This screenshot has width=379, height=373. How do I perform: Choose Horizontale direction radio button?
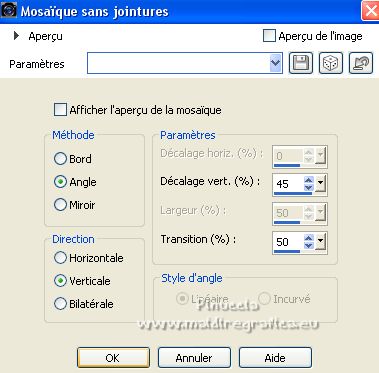60,258
